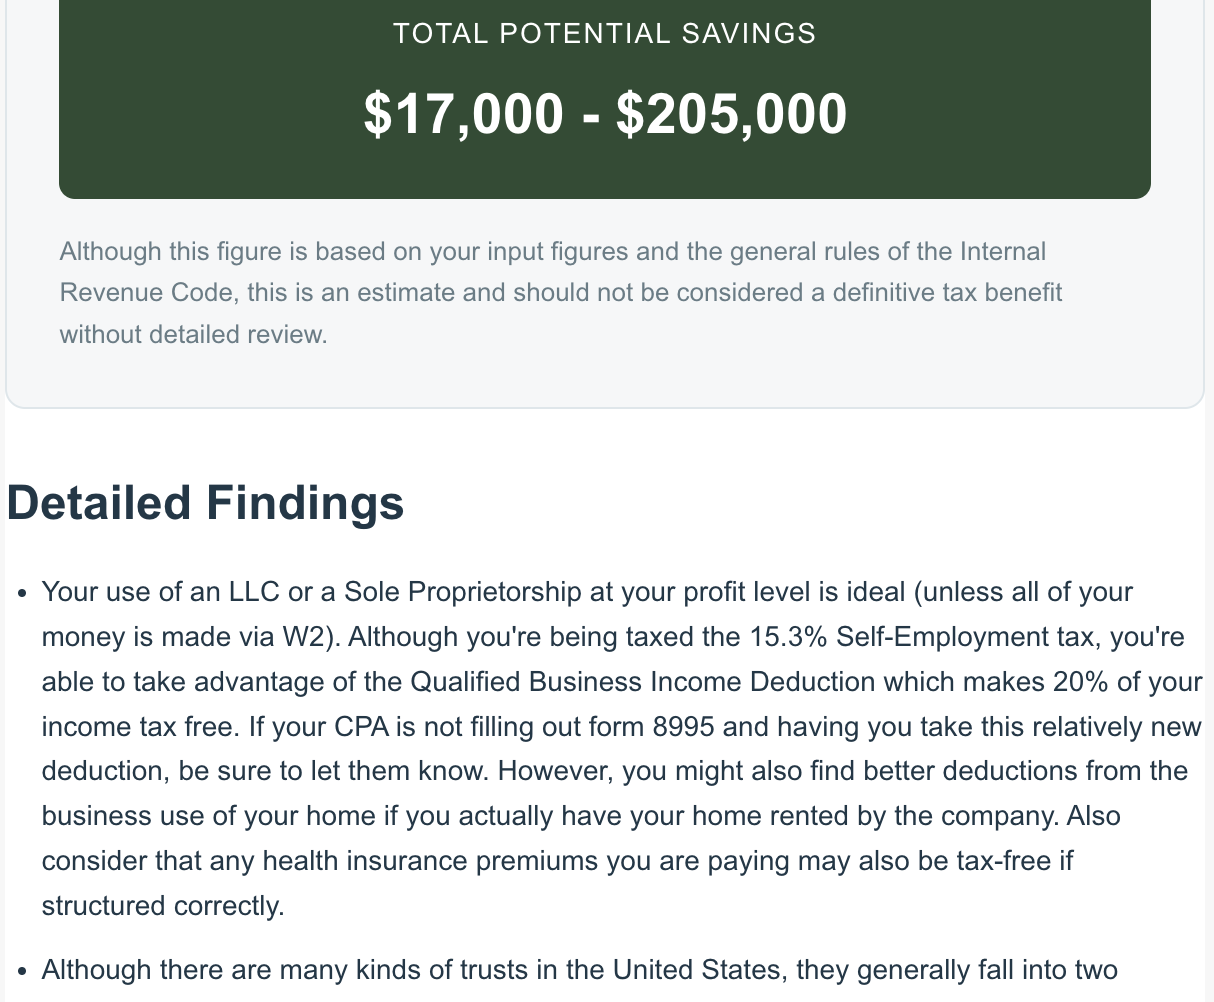Viewport: 1214px width, 1002px height.
Task: Click 'structured correctly.' ending the first finding
Action: (163, 906)
